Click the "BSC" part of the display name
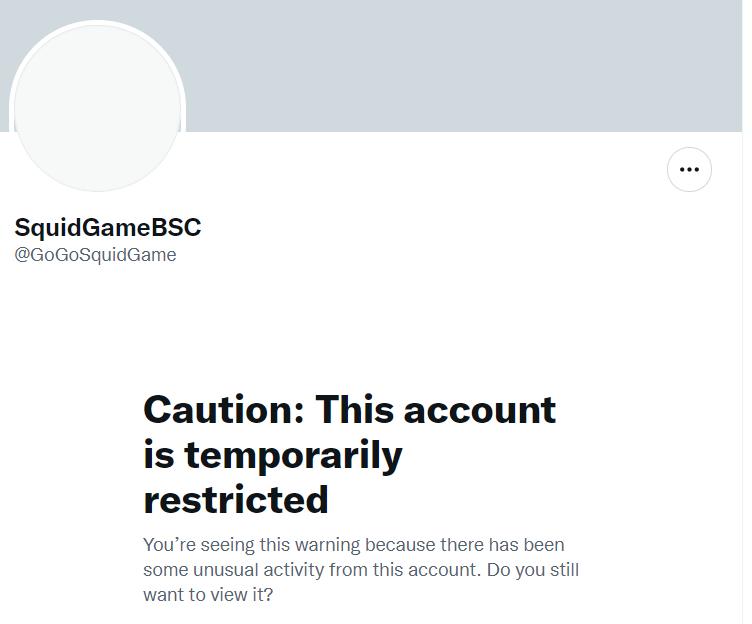This screenshot has height=624, width=752. point(176,227)
